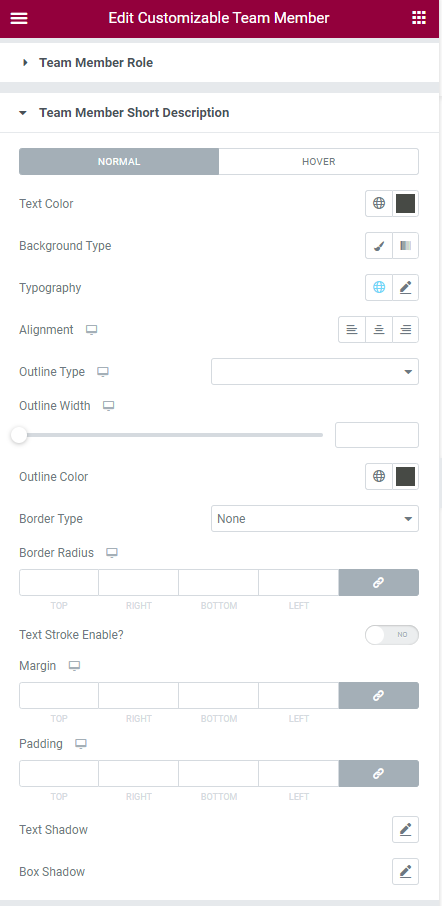Select the classic background brush icon
The image size is (442, 906).
379,246
